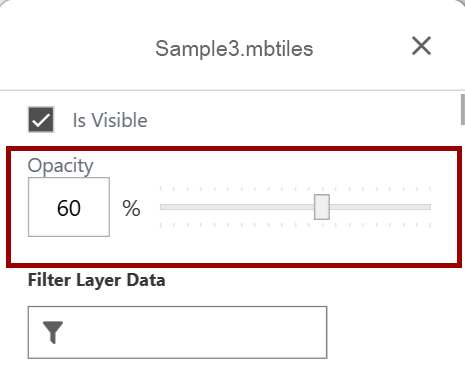The width and height of the screenshot is (465, 382).
Task: Click the Opacity slider handle
Action: (x=322, y=207)
